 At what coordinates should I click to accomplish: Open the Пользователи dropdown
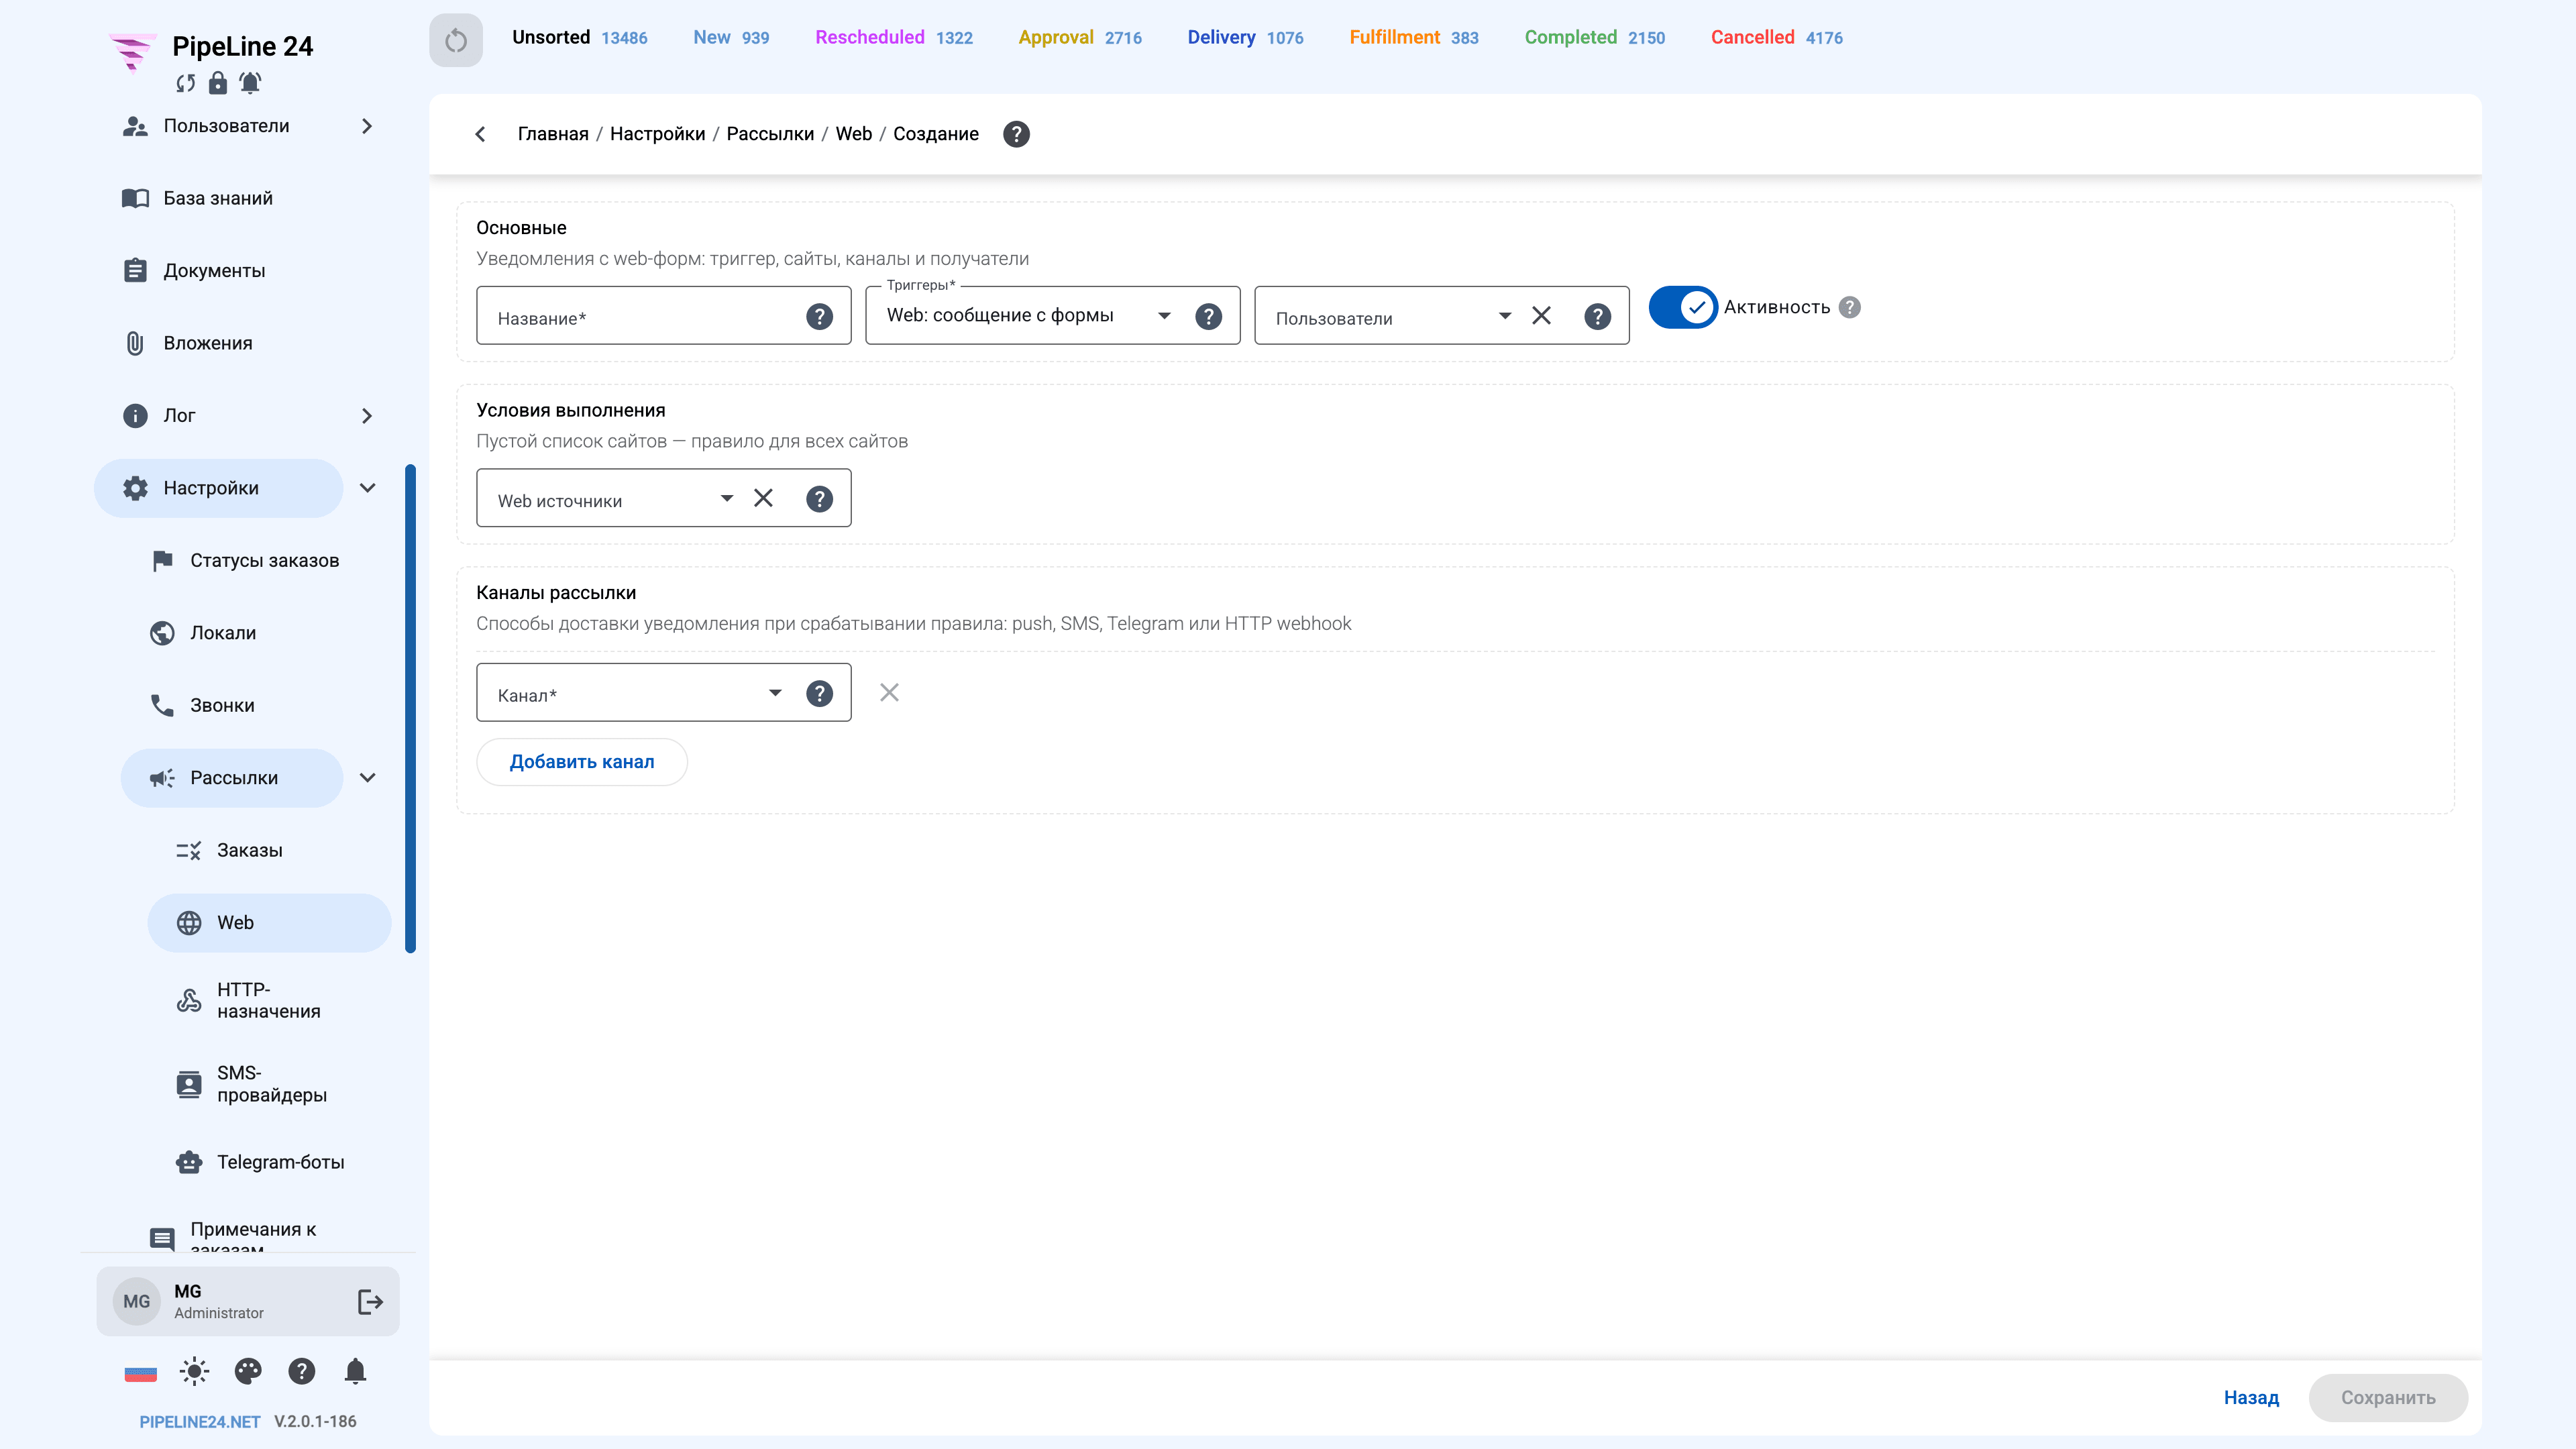pos(1504,316)
